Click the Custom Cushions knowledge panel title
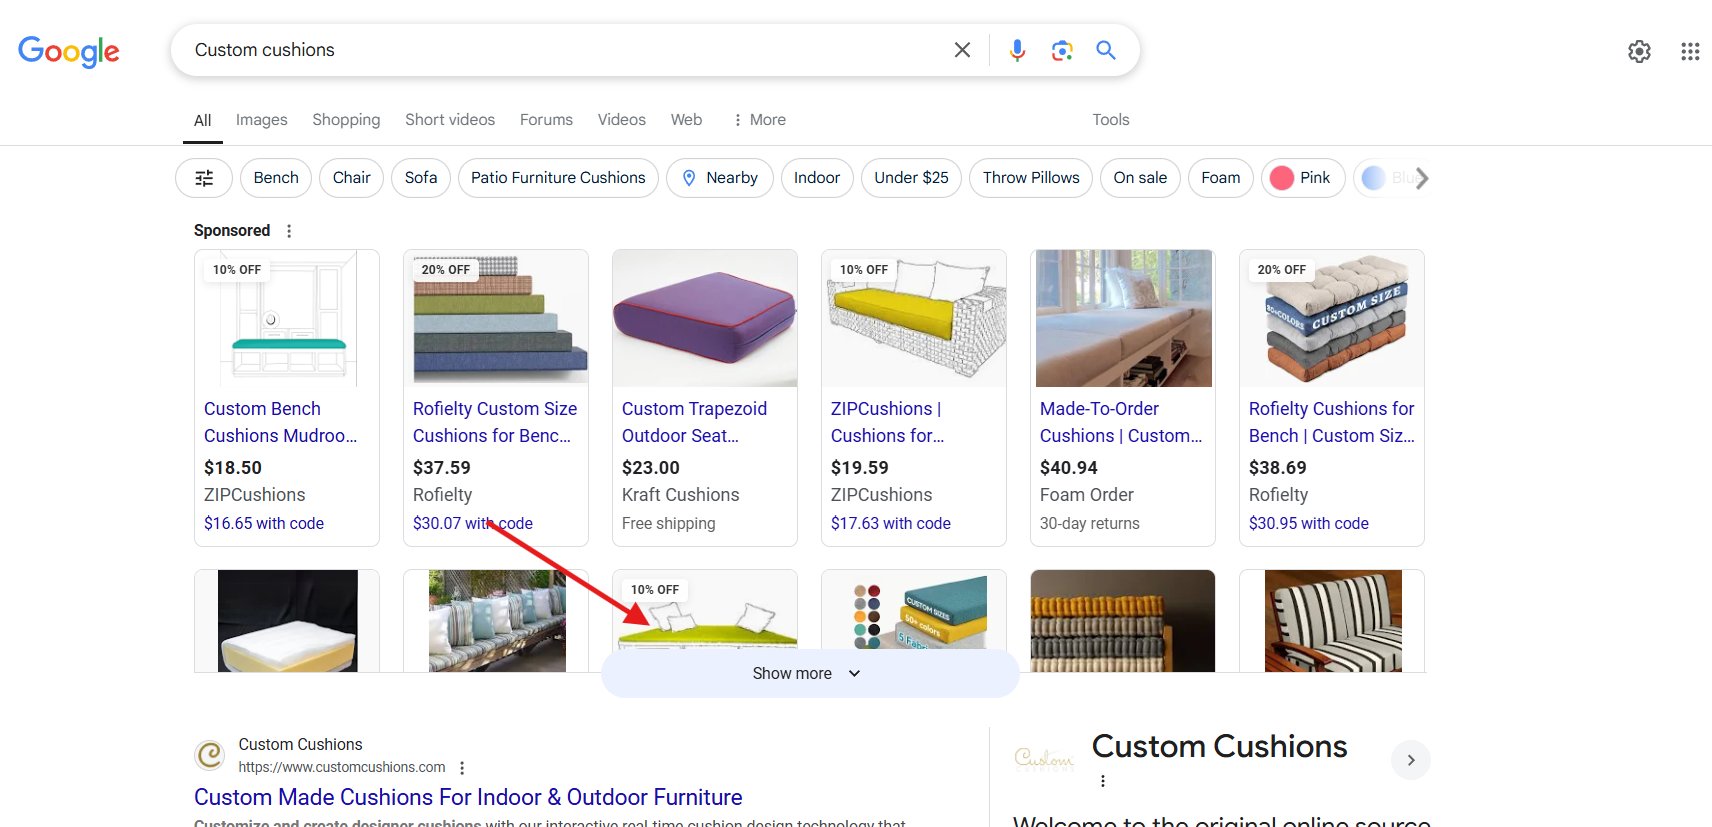 (1220, 747)
